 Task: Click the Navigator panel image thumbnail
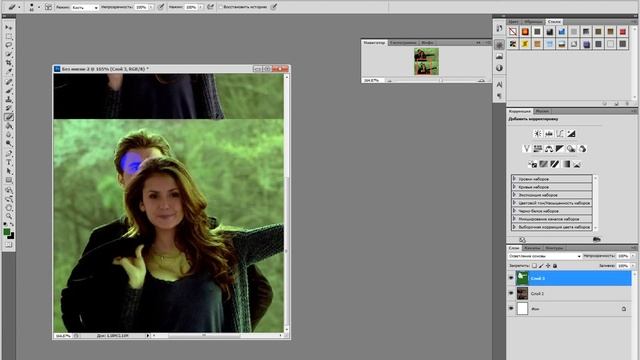[427, 61]
